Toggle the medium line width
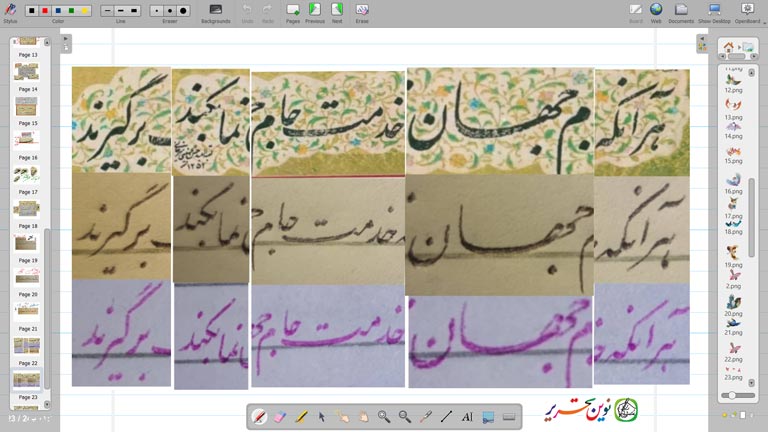The height and width of the screenshot is (432, 768). (x=120, y=10)
